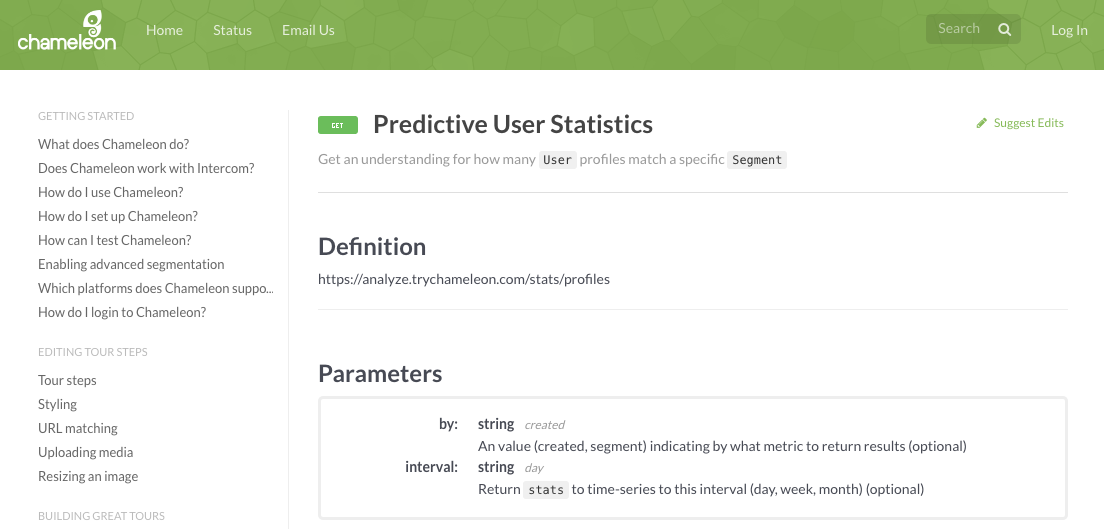Viewport: 1104px width, 529px height.
Task: Click the green GET method badge
Action: click(x=338, y=125)
